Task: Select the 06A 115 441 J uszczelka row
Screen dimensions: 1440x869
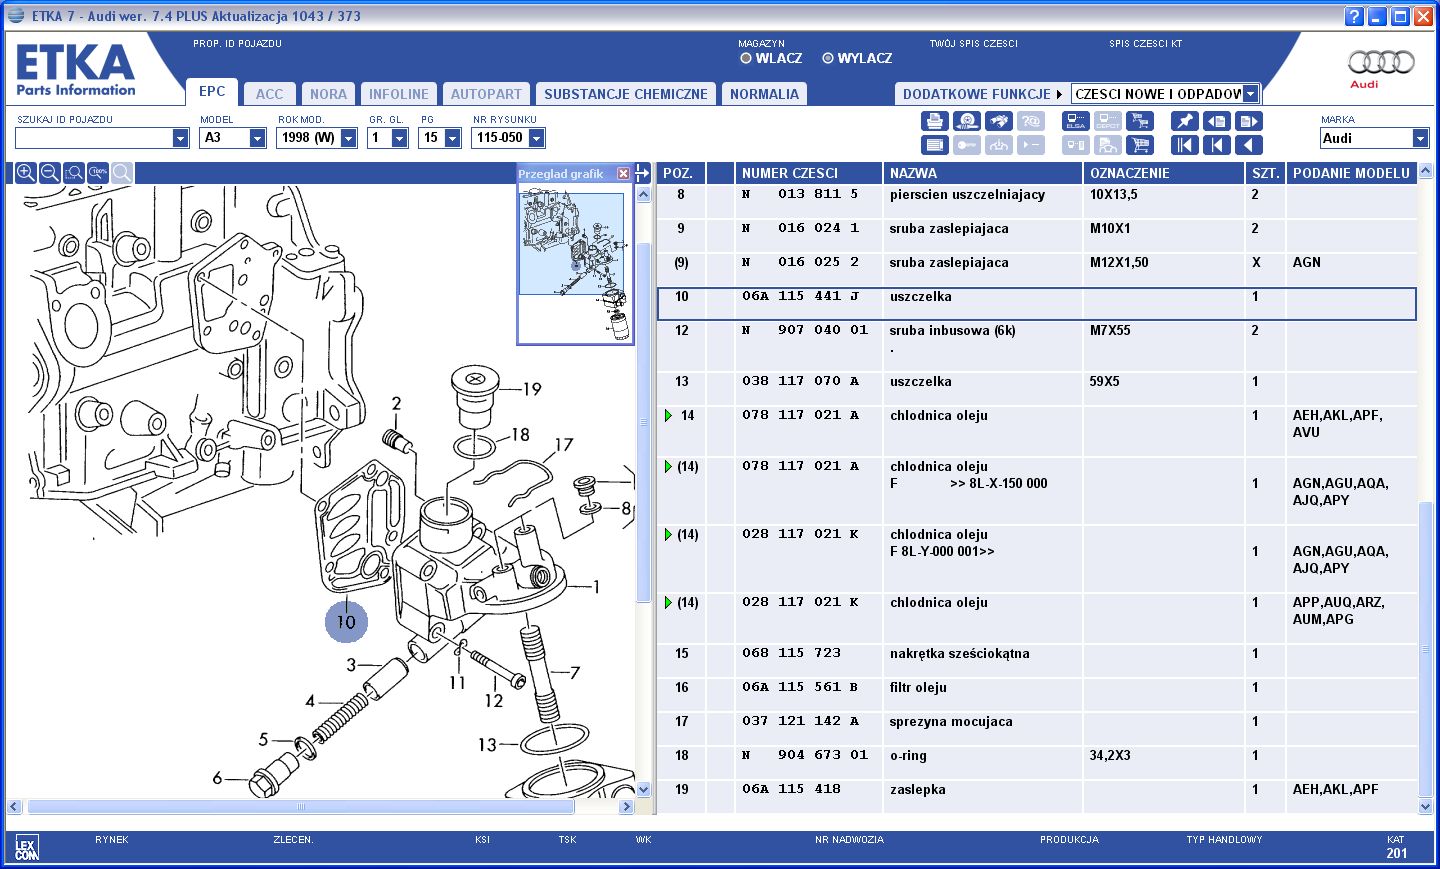Action: pos(1036,304)
